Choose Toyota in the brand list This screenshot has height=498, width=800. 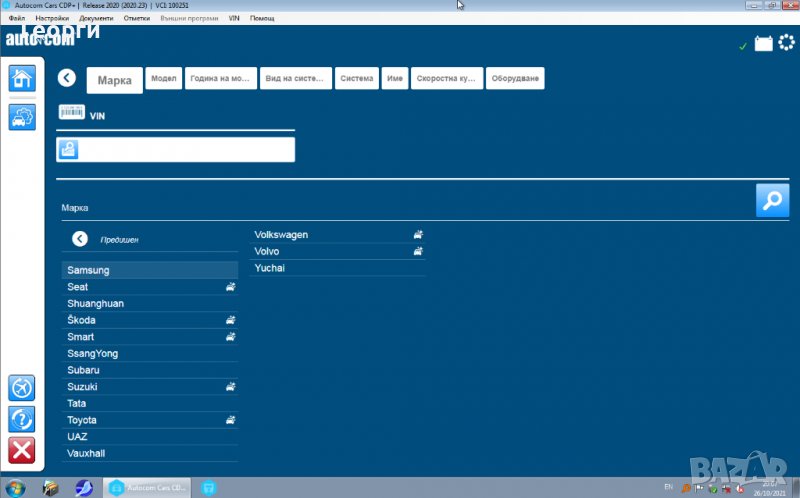pyautogui.click(x=82, y=420)
